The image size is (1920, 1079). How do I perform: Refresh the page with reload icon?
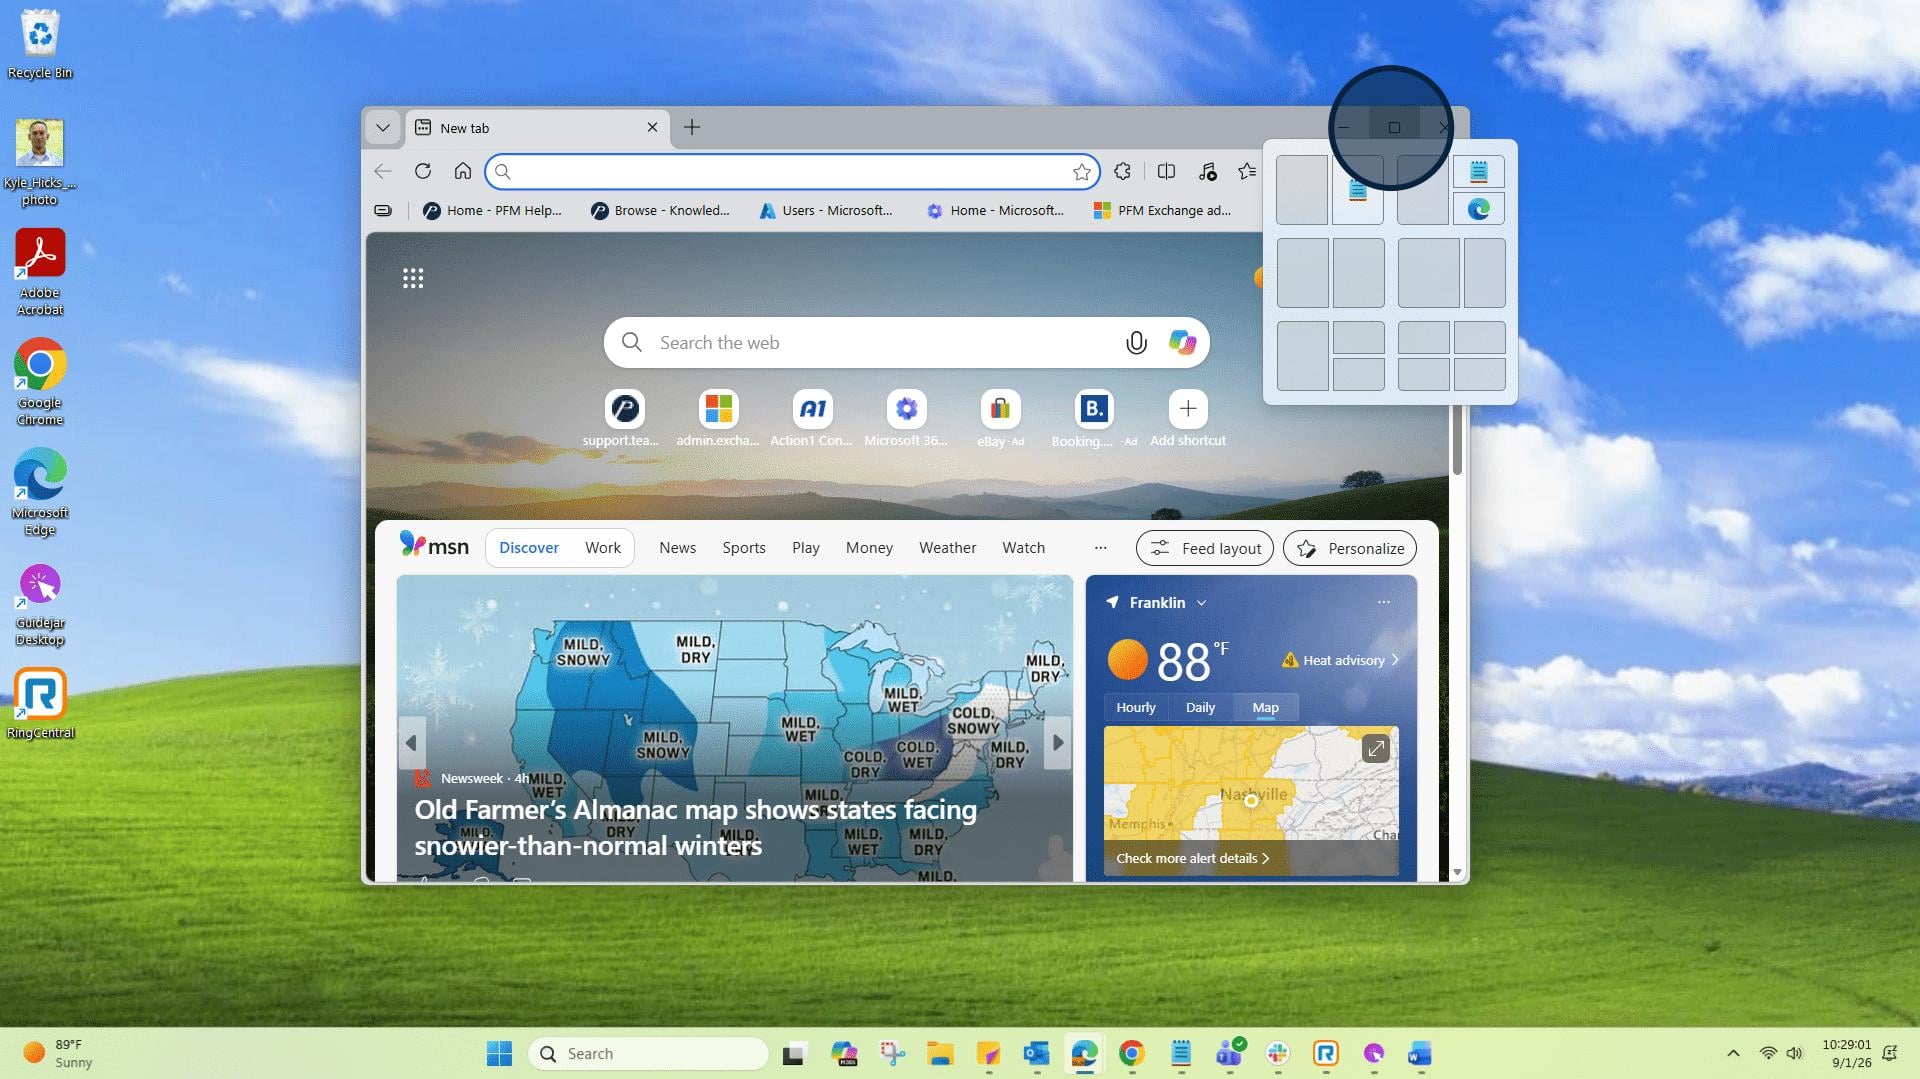(423, 172)
